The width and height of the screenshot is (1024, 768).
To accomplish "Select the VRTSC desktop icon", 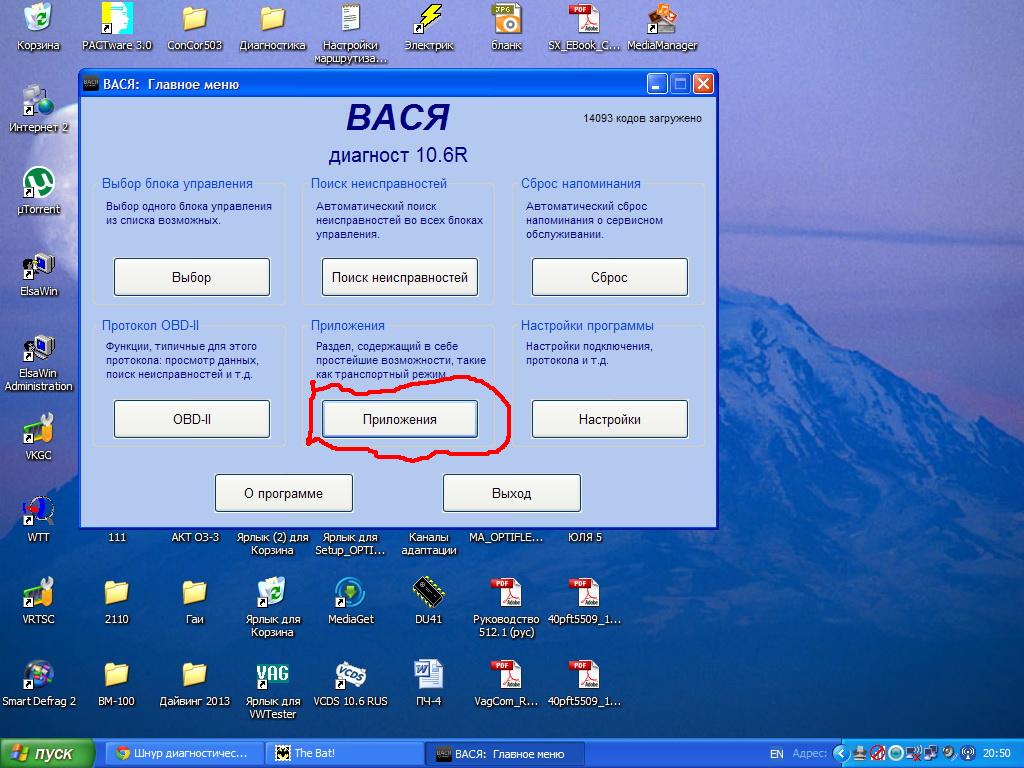I will tap(38, 593).
